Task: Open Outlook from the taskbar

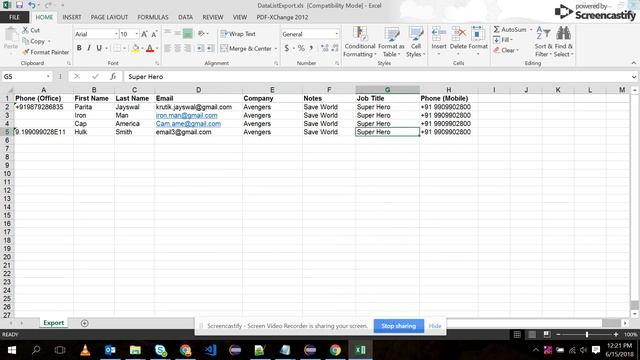Action: point(110,350)
